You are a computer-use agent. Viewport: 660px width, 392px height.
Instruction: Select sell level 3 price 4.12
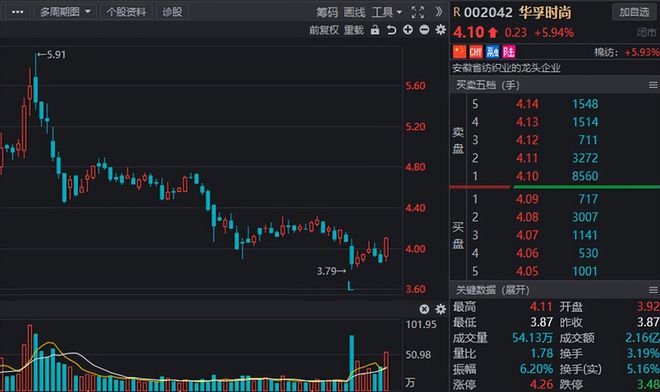(527, 140)
